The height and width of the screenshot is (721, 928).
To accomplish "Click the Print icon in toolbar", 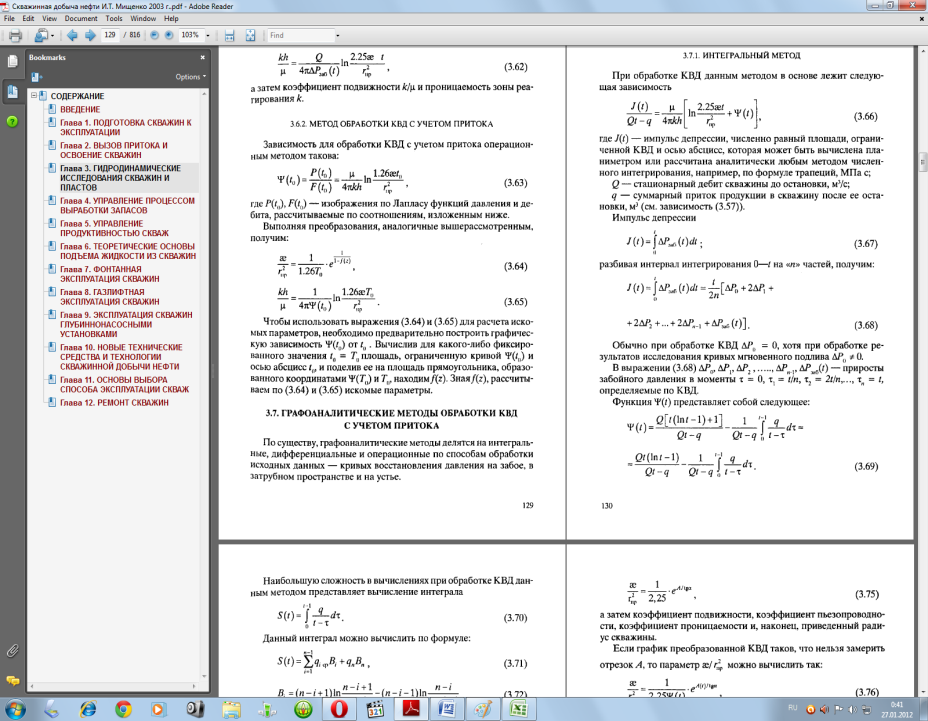I will (15, 36).
